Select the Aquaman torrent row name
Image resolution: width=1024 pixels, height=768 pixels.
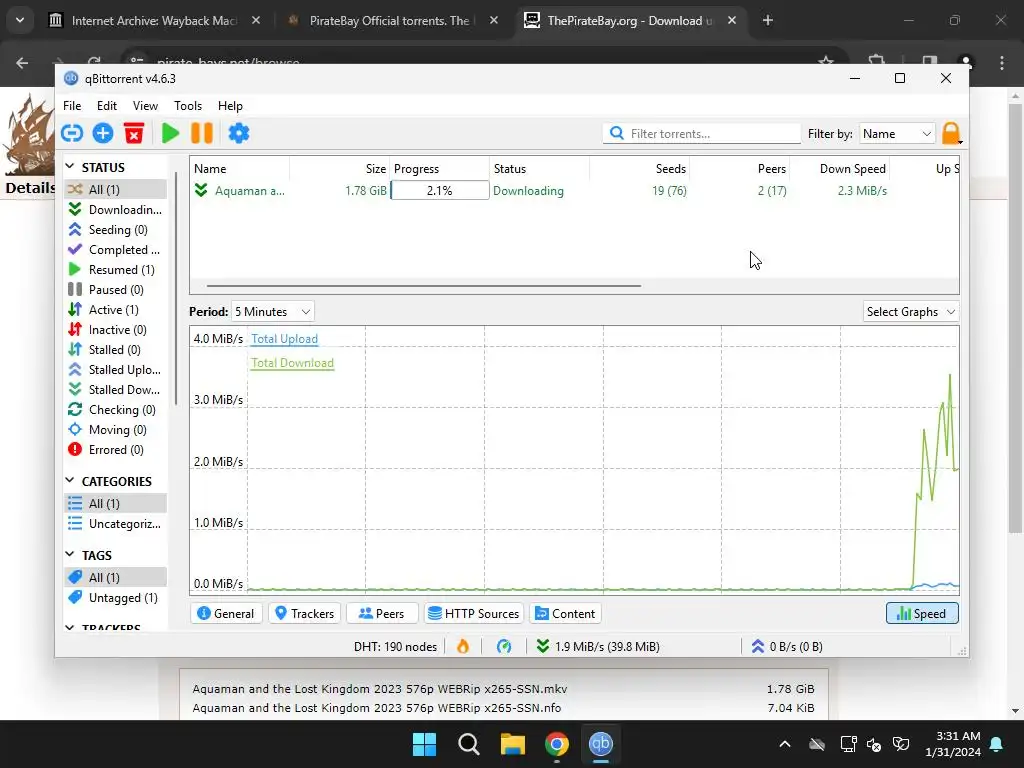pyautogui.click(x=249, y=191)
